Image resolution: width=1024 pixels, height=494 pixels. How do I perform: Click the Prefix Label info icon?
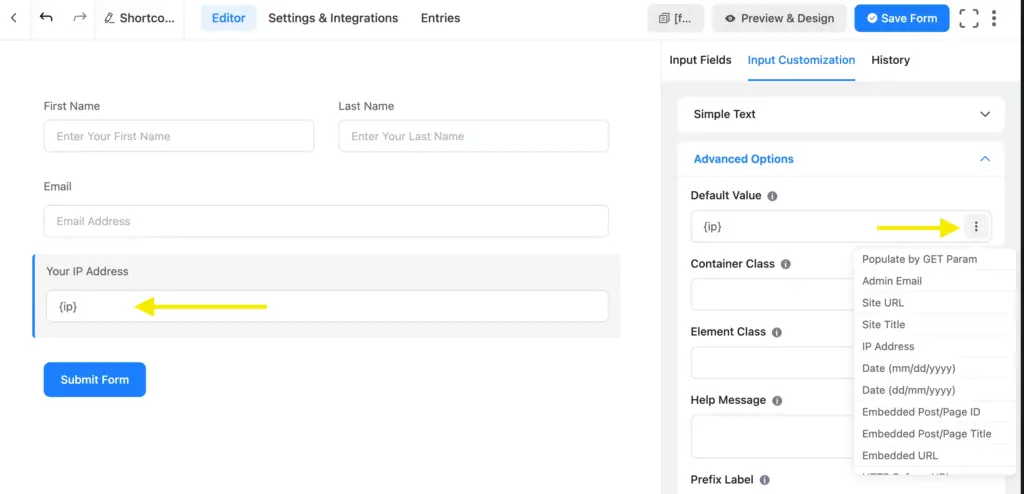pos(765,480)
